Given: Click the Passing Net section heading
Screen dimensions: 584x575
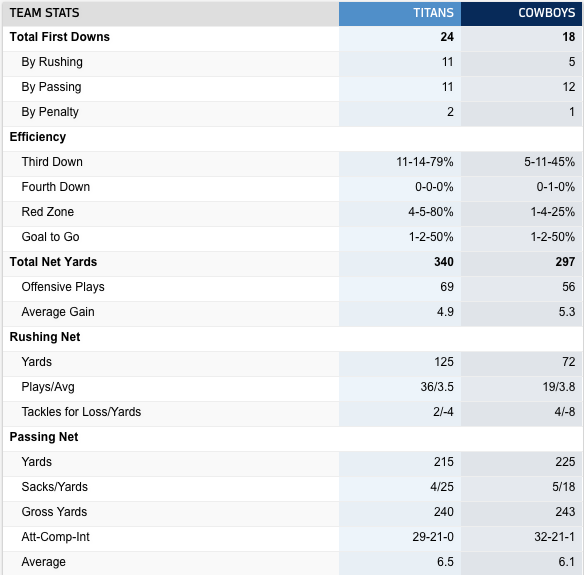Looking at the screenshot, I should coord(44,437).
